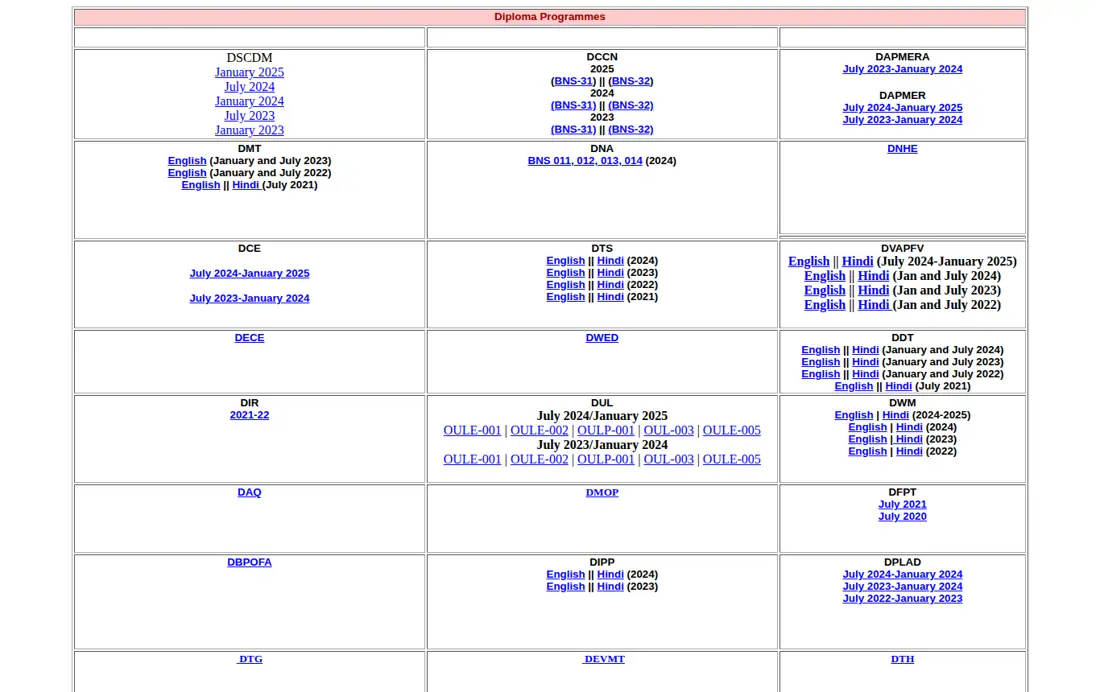Screen dimensions: 1100x692
Task: Open DPLAD July 2024-January 2024 link
Action: 902,574
